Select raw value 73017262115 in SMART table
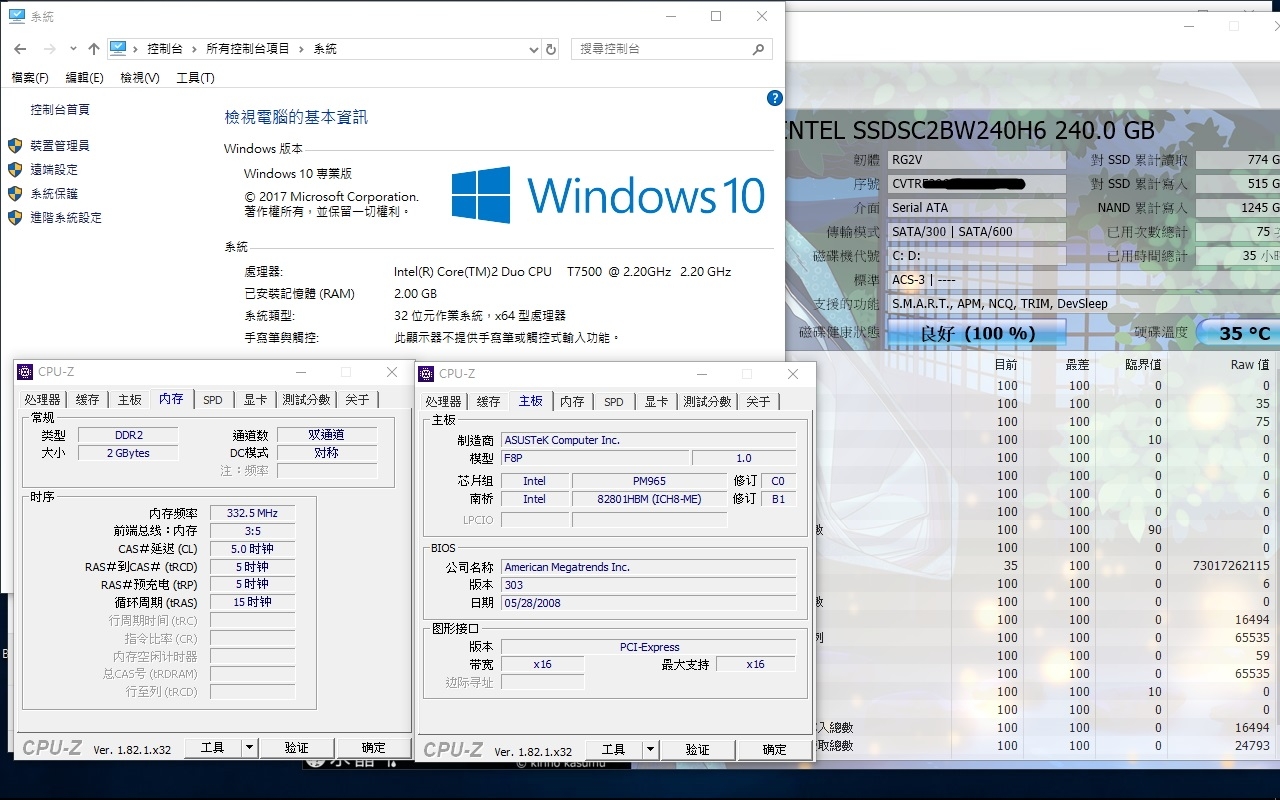The height and width of the screenshot is (800, 1280). 1231,565
